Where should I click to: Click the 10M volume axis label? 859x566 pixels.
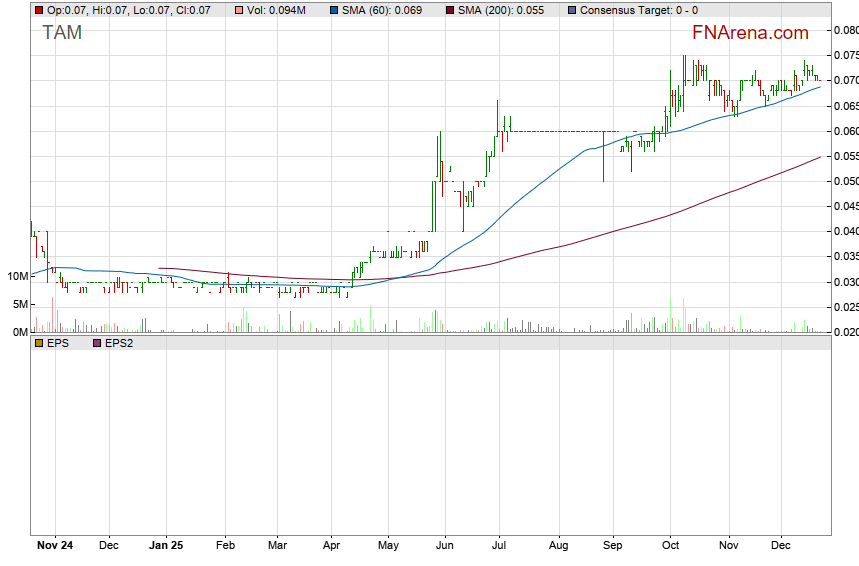click(x=15, y=276)
